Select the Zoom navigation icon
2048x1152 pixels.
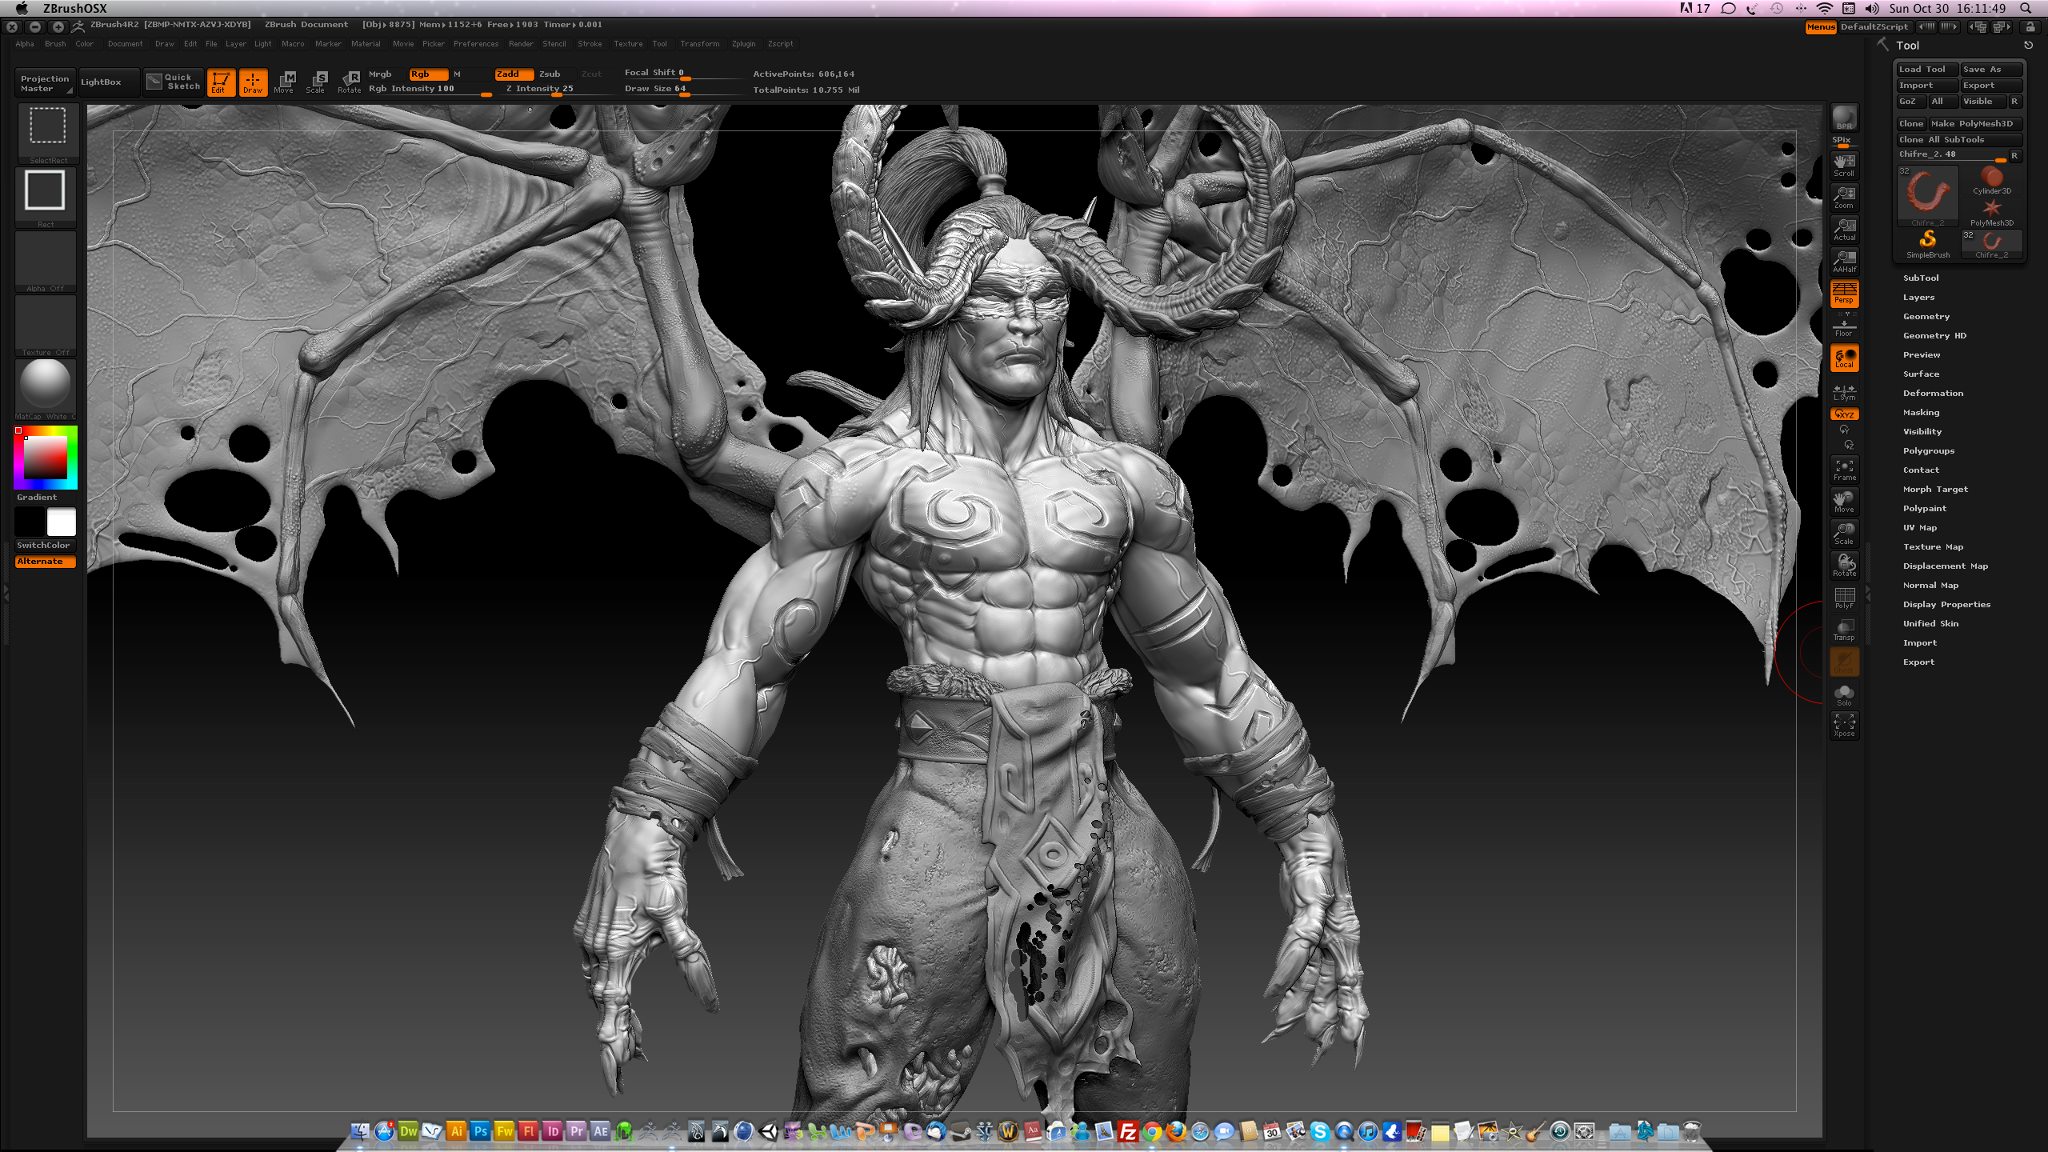click(x=1844, y=198)
